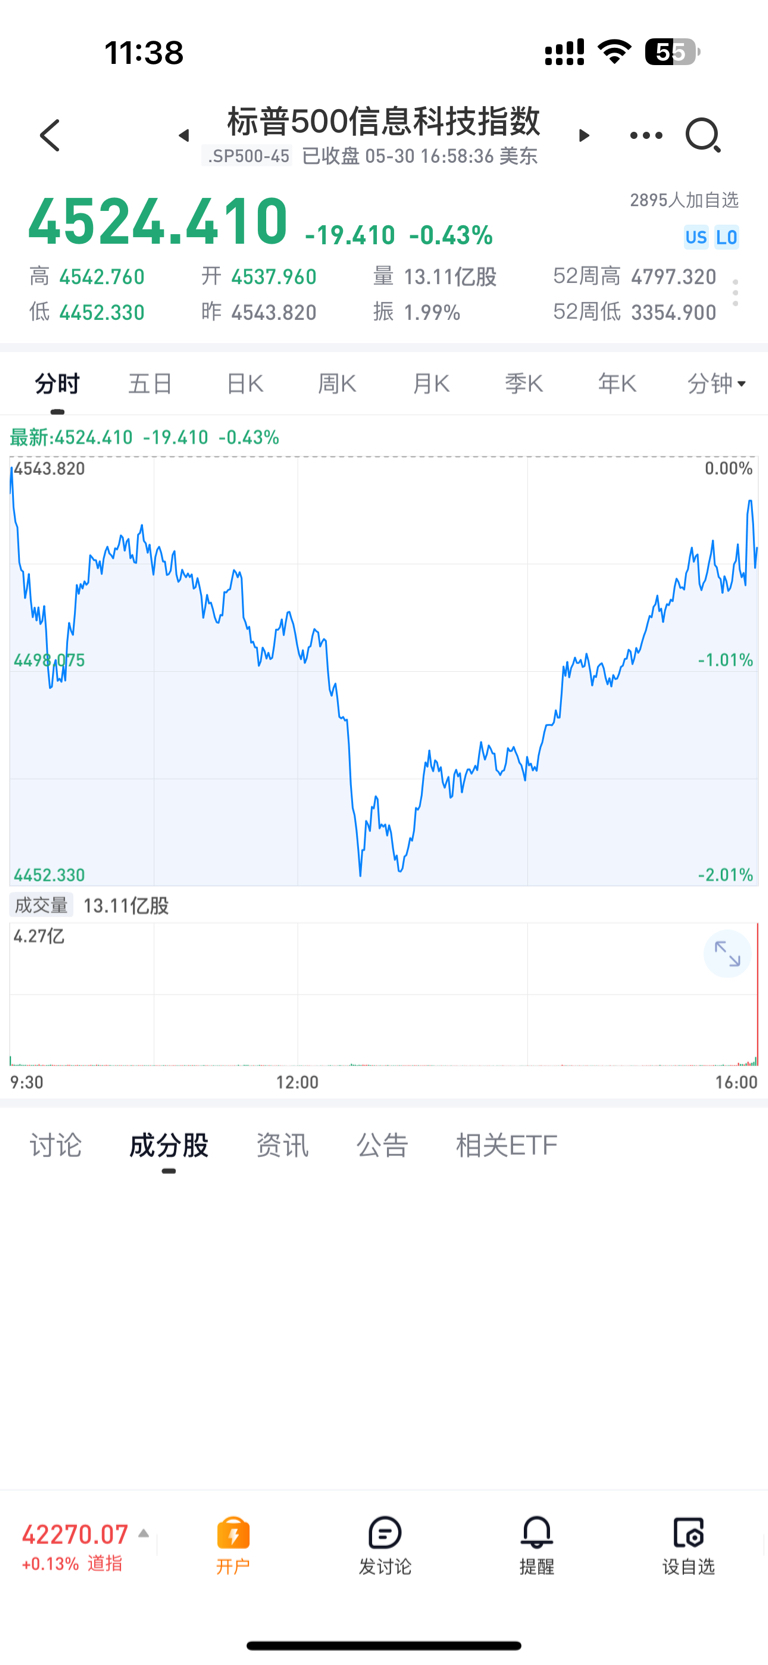Tap the back arrow icon
The image size is (768, 1665).
point(50,135)
